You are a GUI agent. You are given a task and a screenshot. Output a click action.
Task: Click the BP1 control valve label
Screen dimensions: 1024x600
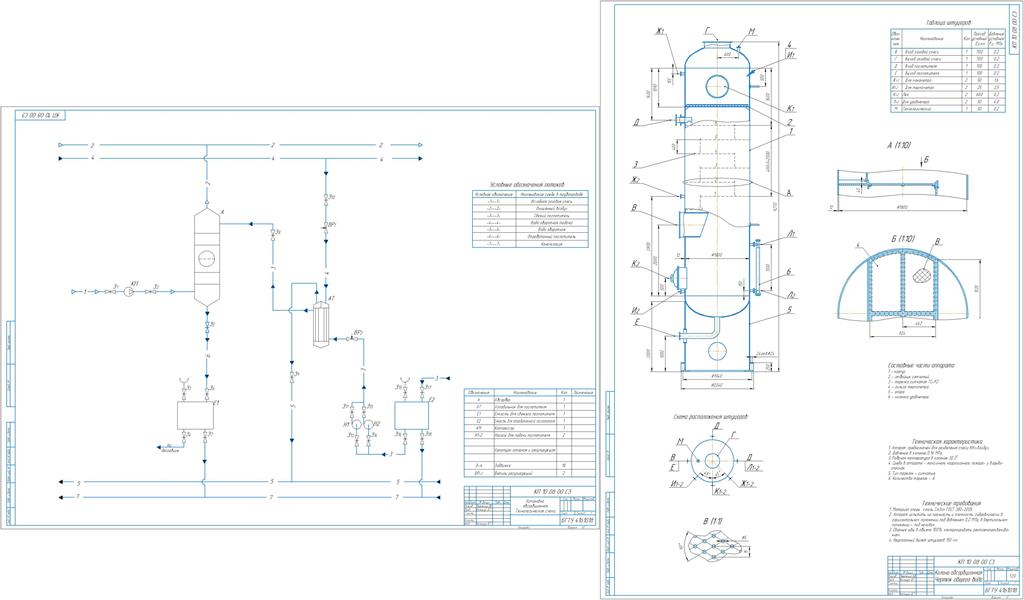pos(332,224)
